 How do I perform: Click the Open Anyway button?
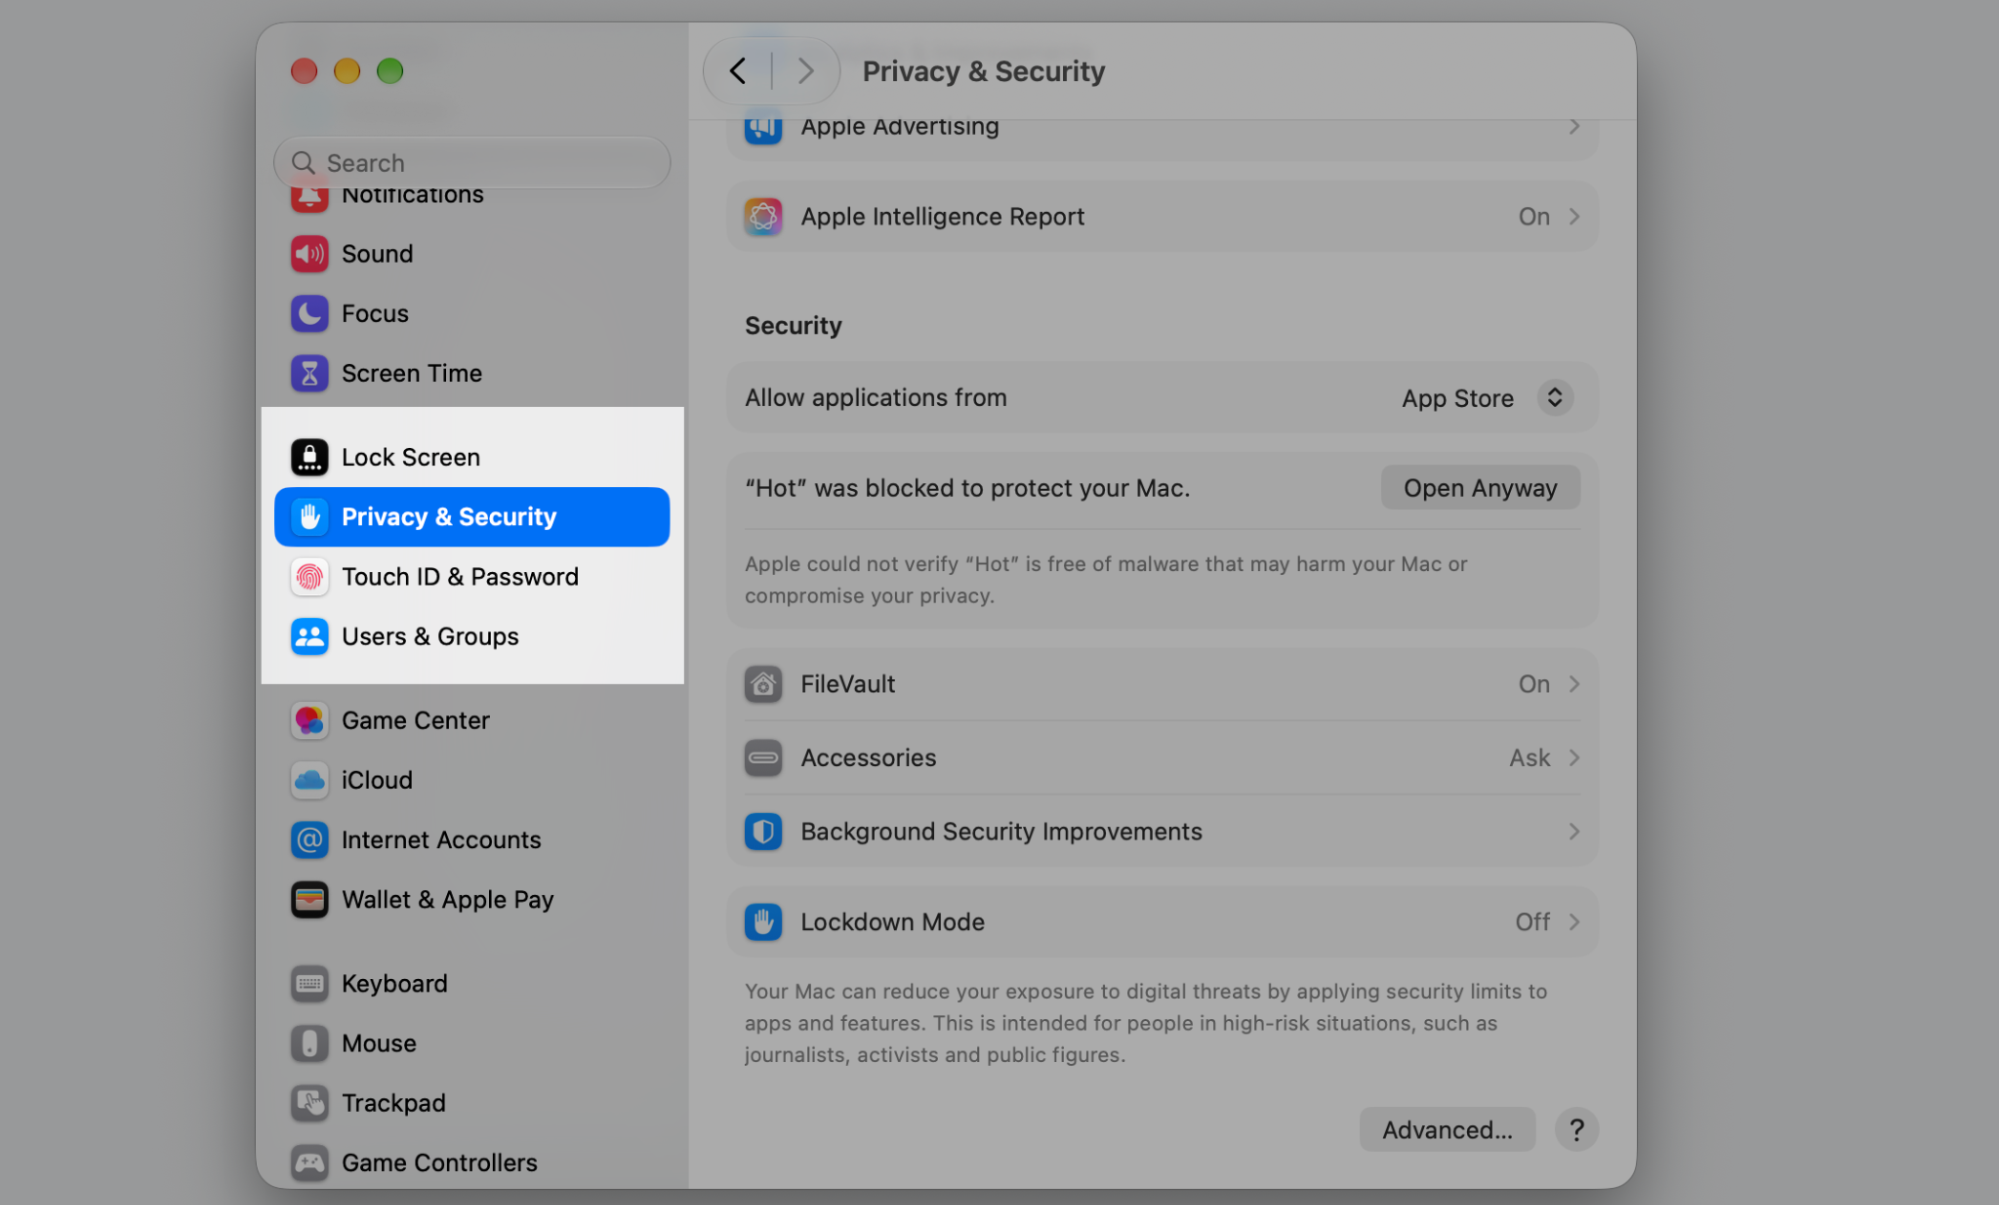tap(1480, 488)
